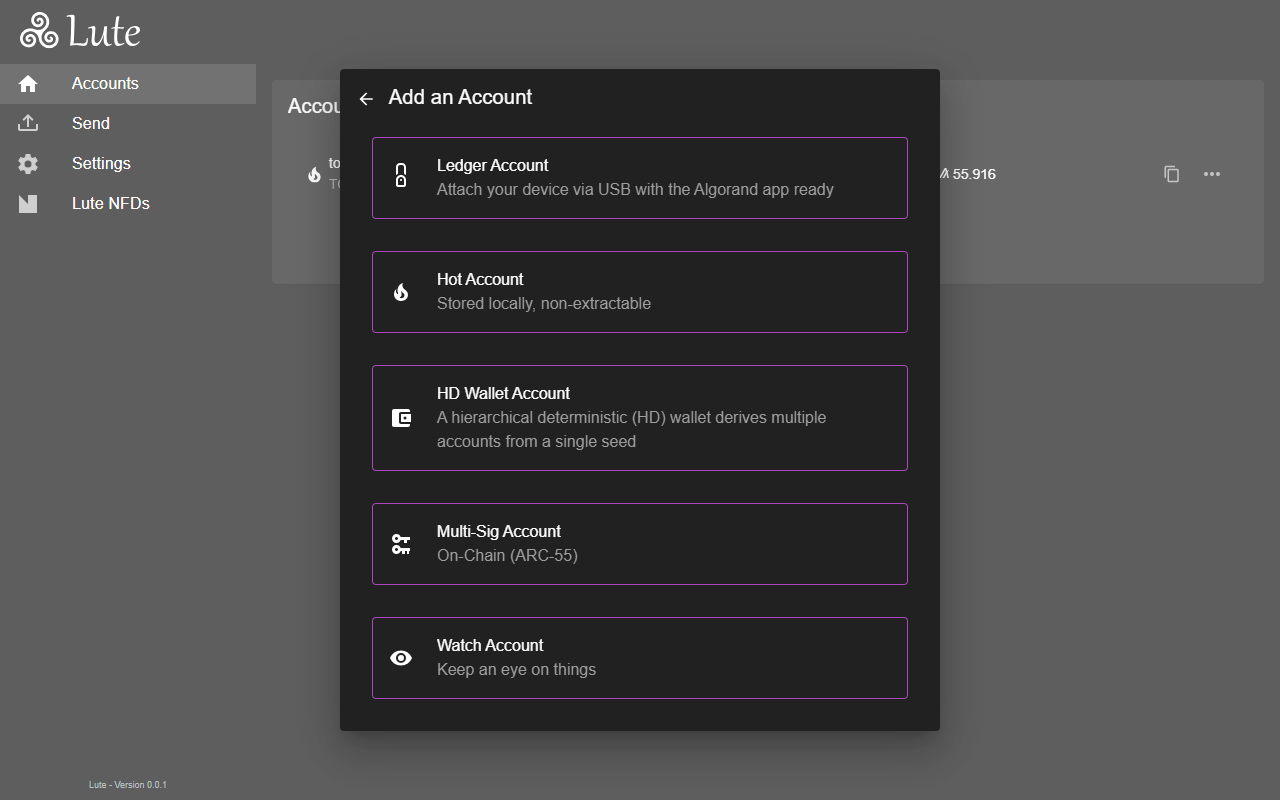This screenshot has width=1280, height=800.
Task: Click the Lute logo
Action: point(80,32)
